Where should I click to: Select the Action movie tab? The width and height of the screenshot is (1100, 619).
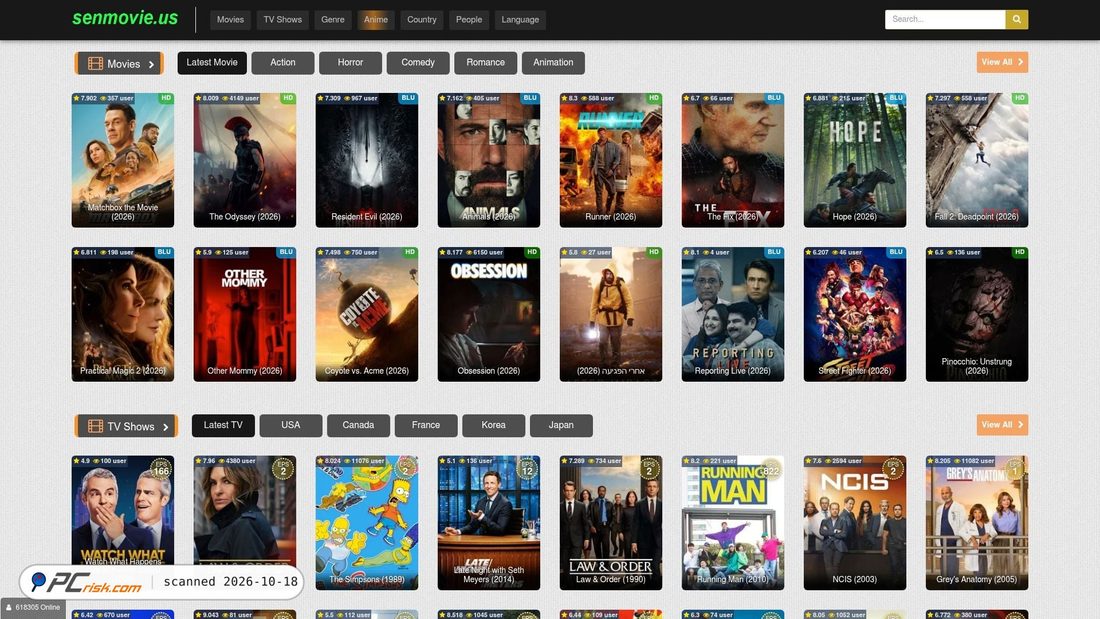(283, 62)
